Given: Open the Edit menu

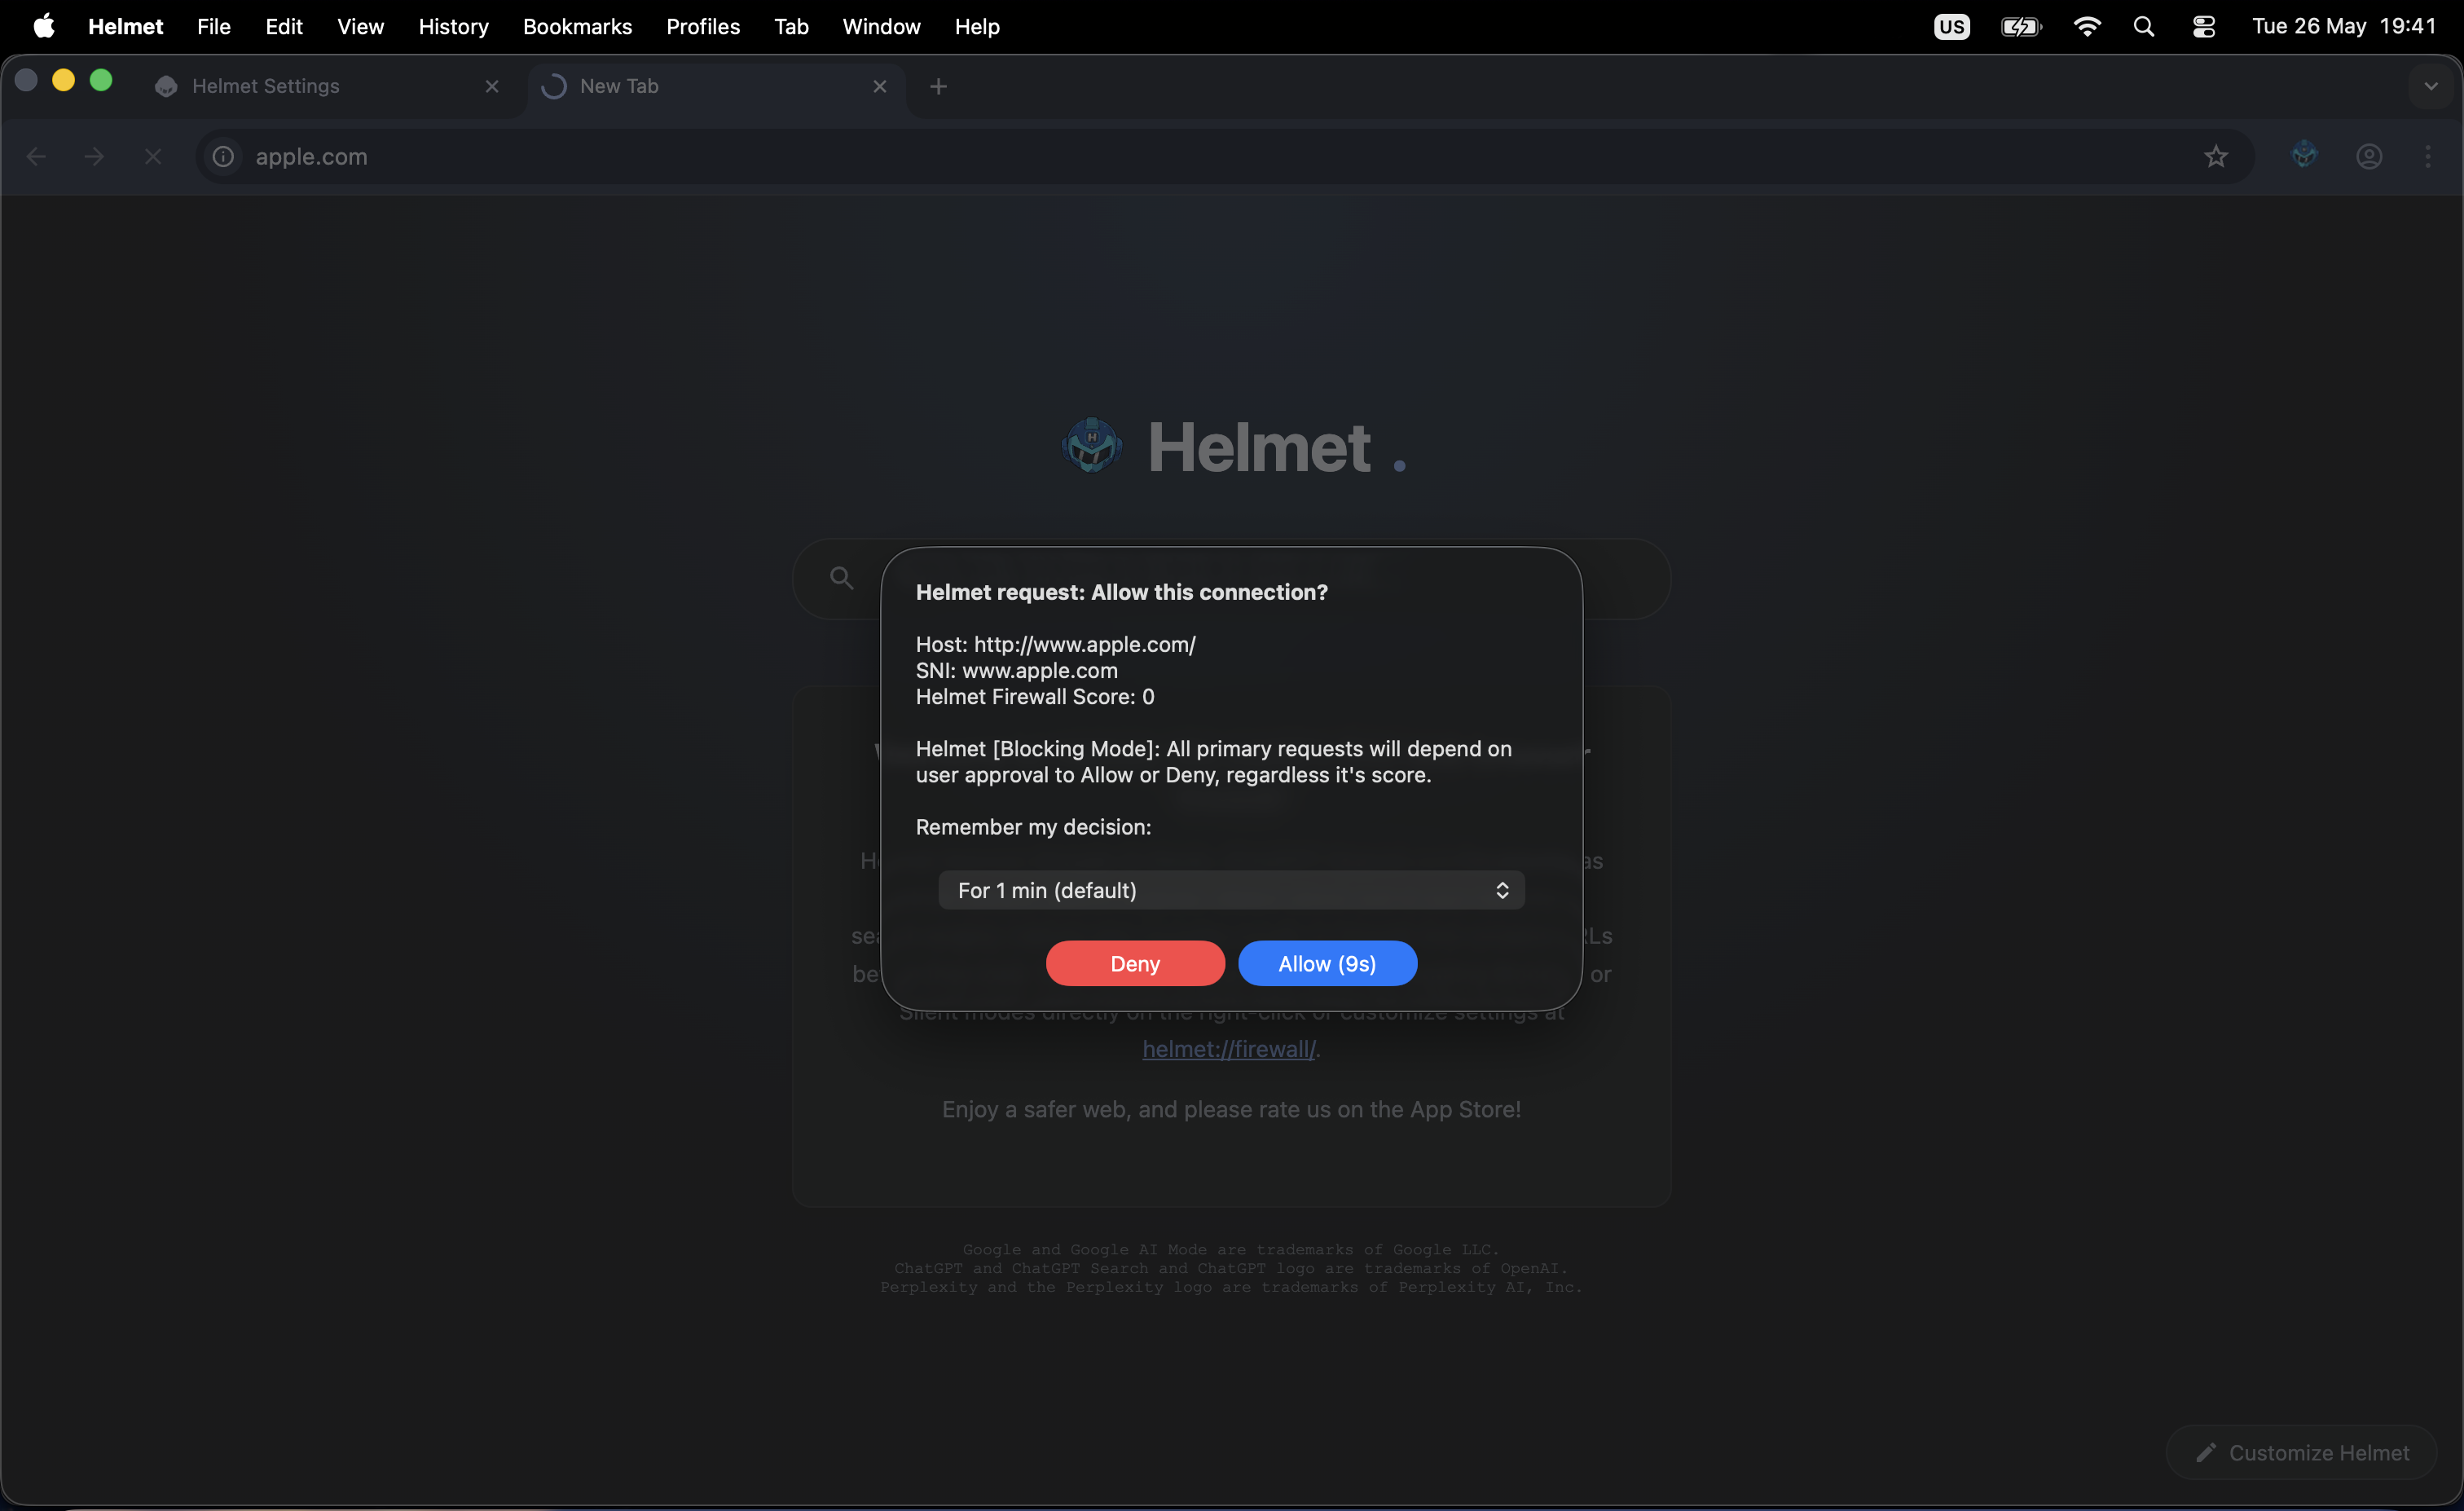Looking at the screenshot, I should [x=284, y=26].
